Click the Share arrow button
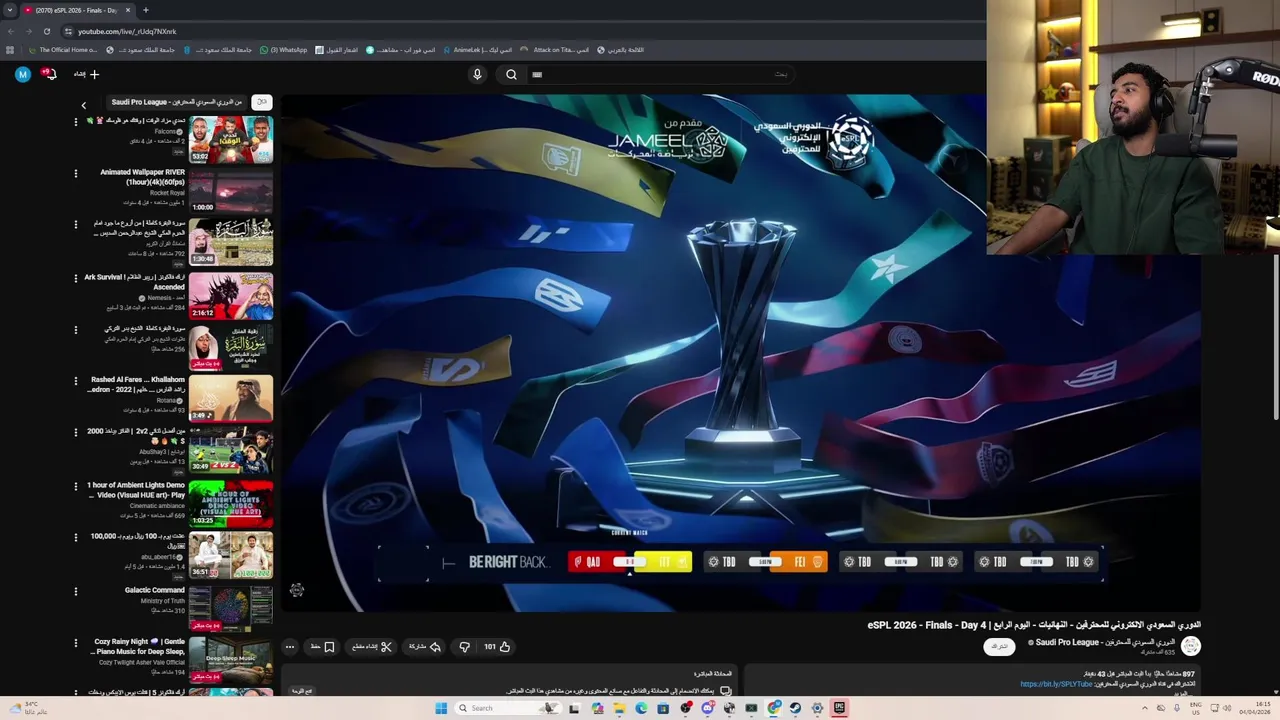The width and height of the screenshot is (1280, 720). 425,647
